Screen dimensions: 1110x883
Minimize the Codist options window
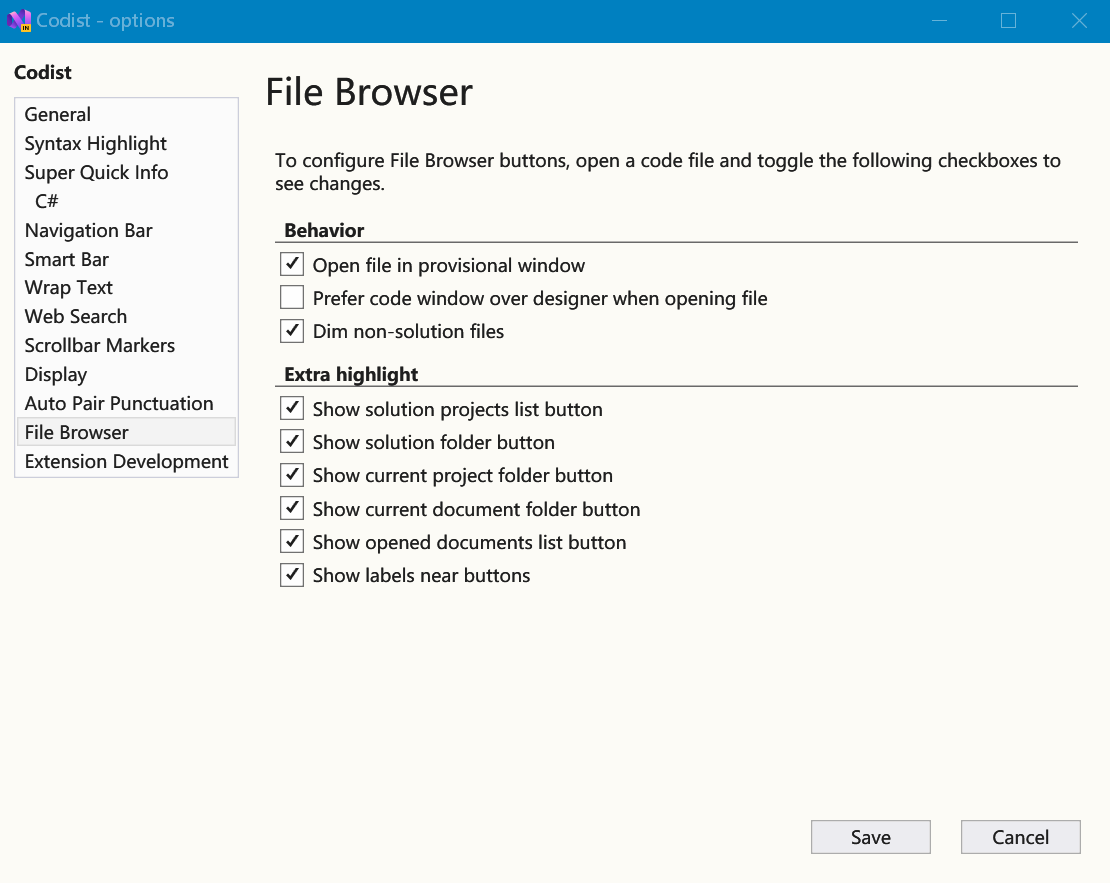(939, 21)
